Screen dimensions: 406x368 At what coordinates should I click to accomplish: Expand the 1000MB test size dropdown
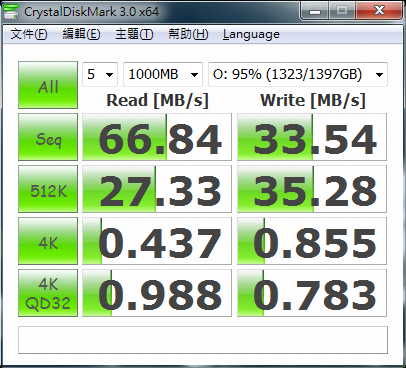coord(163,74)
